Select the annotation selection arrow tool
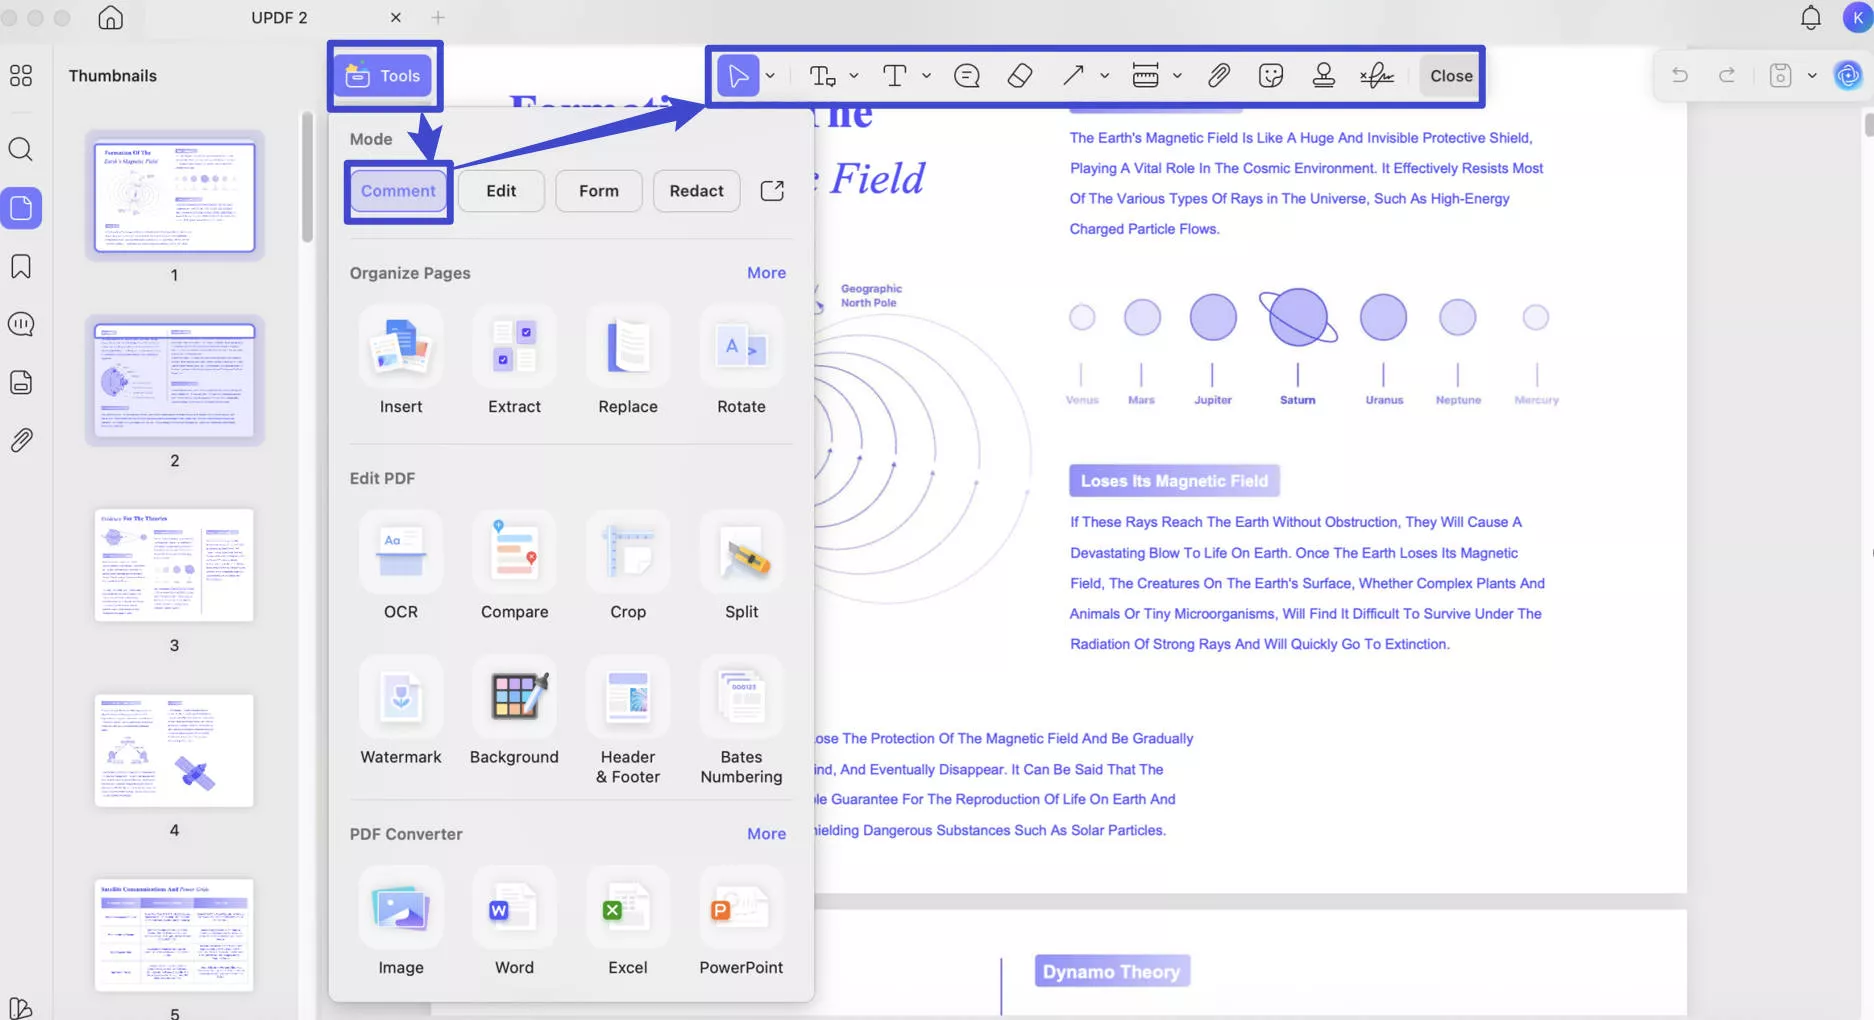 click(738, 75)
